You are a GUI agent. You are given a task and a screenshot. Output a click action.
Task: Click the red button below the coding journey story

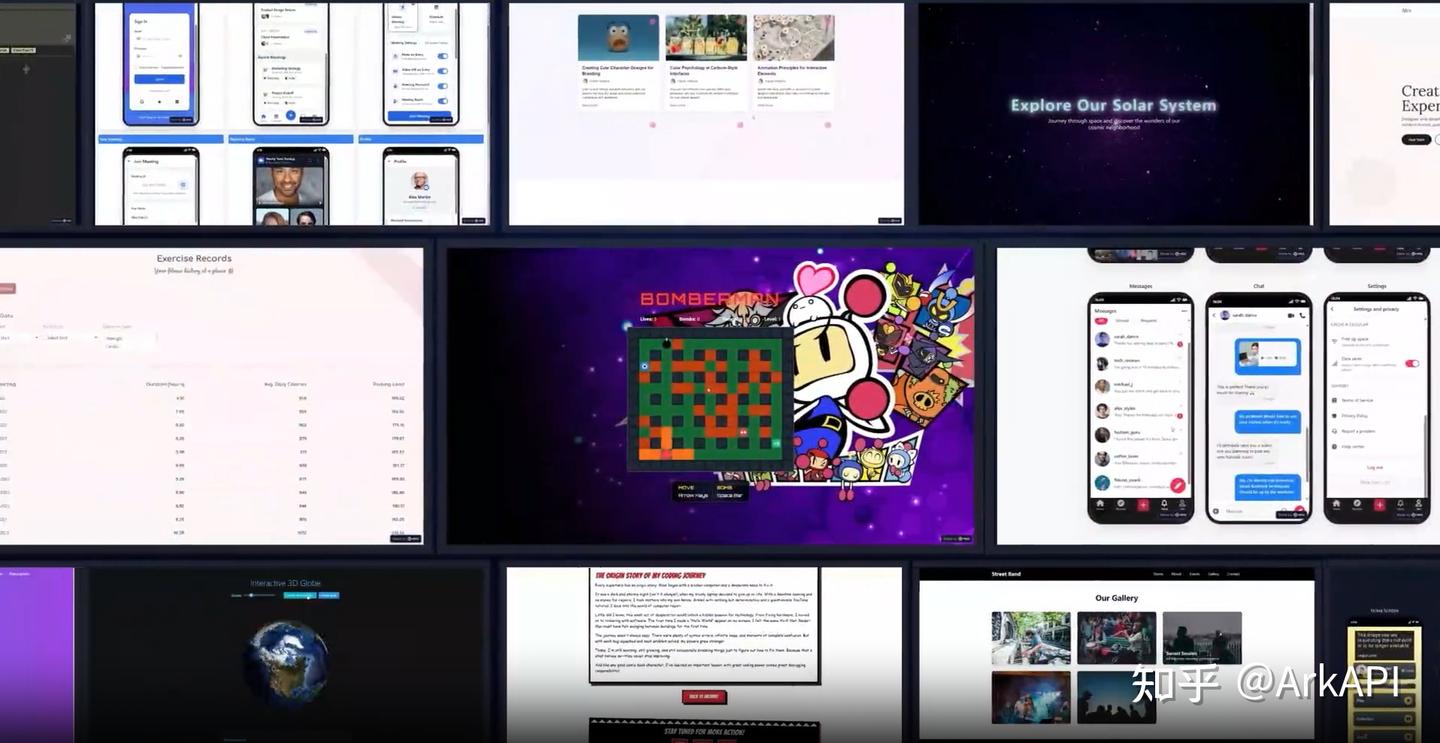704,697
